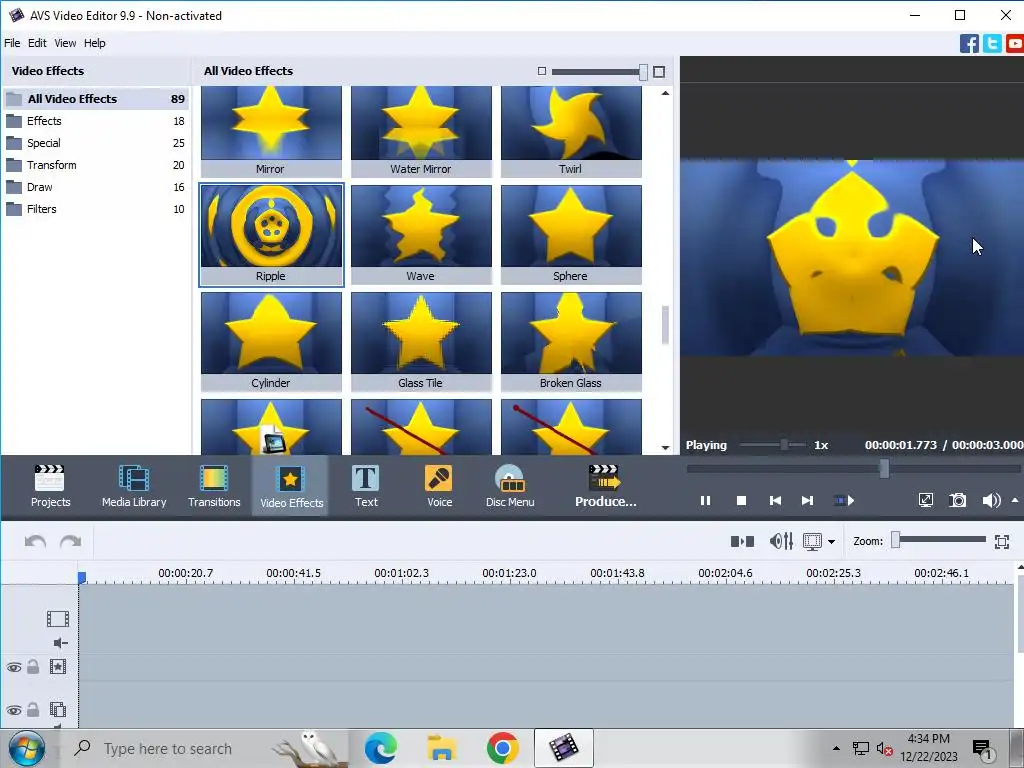Click the split clip timeline icon

[742, 541]
